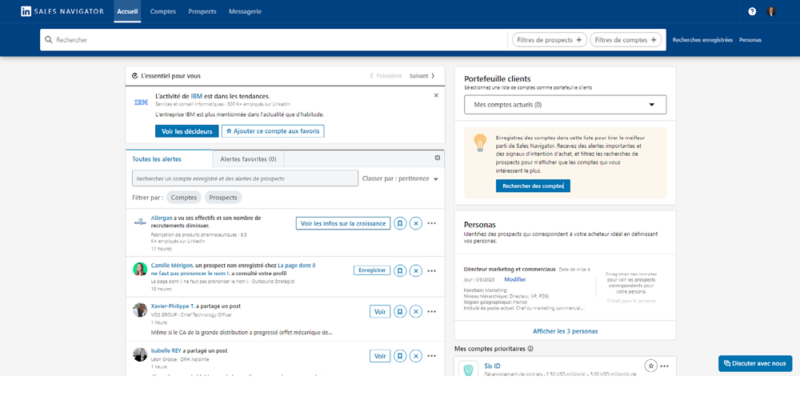Viewport: 800px width, 400px height.
Task: Open Camille Mérigon's name link
Action: pos(172,265)
